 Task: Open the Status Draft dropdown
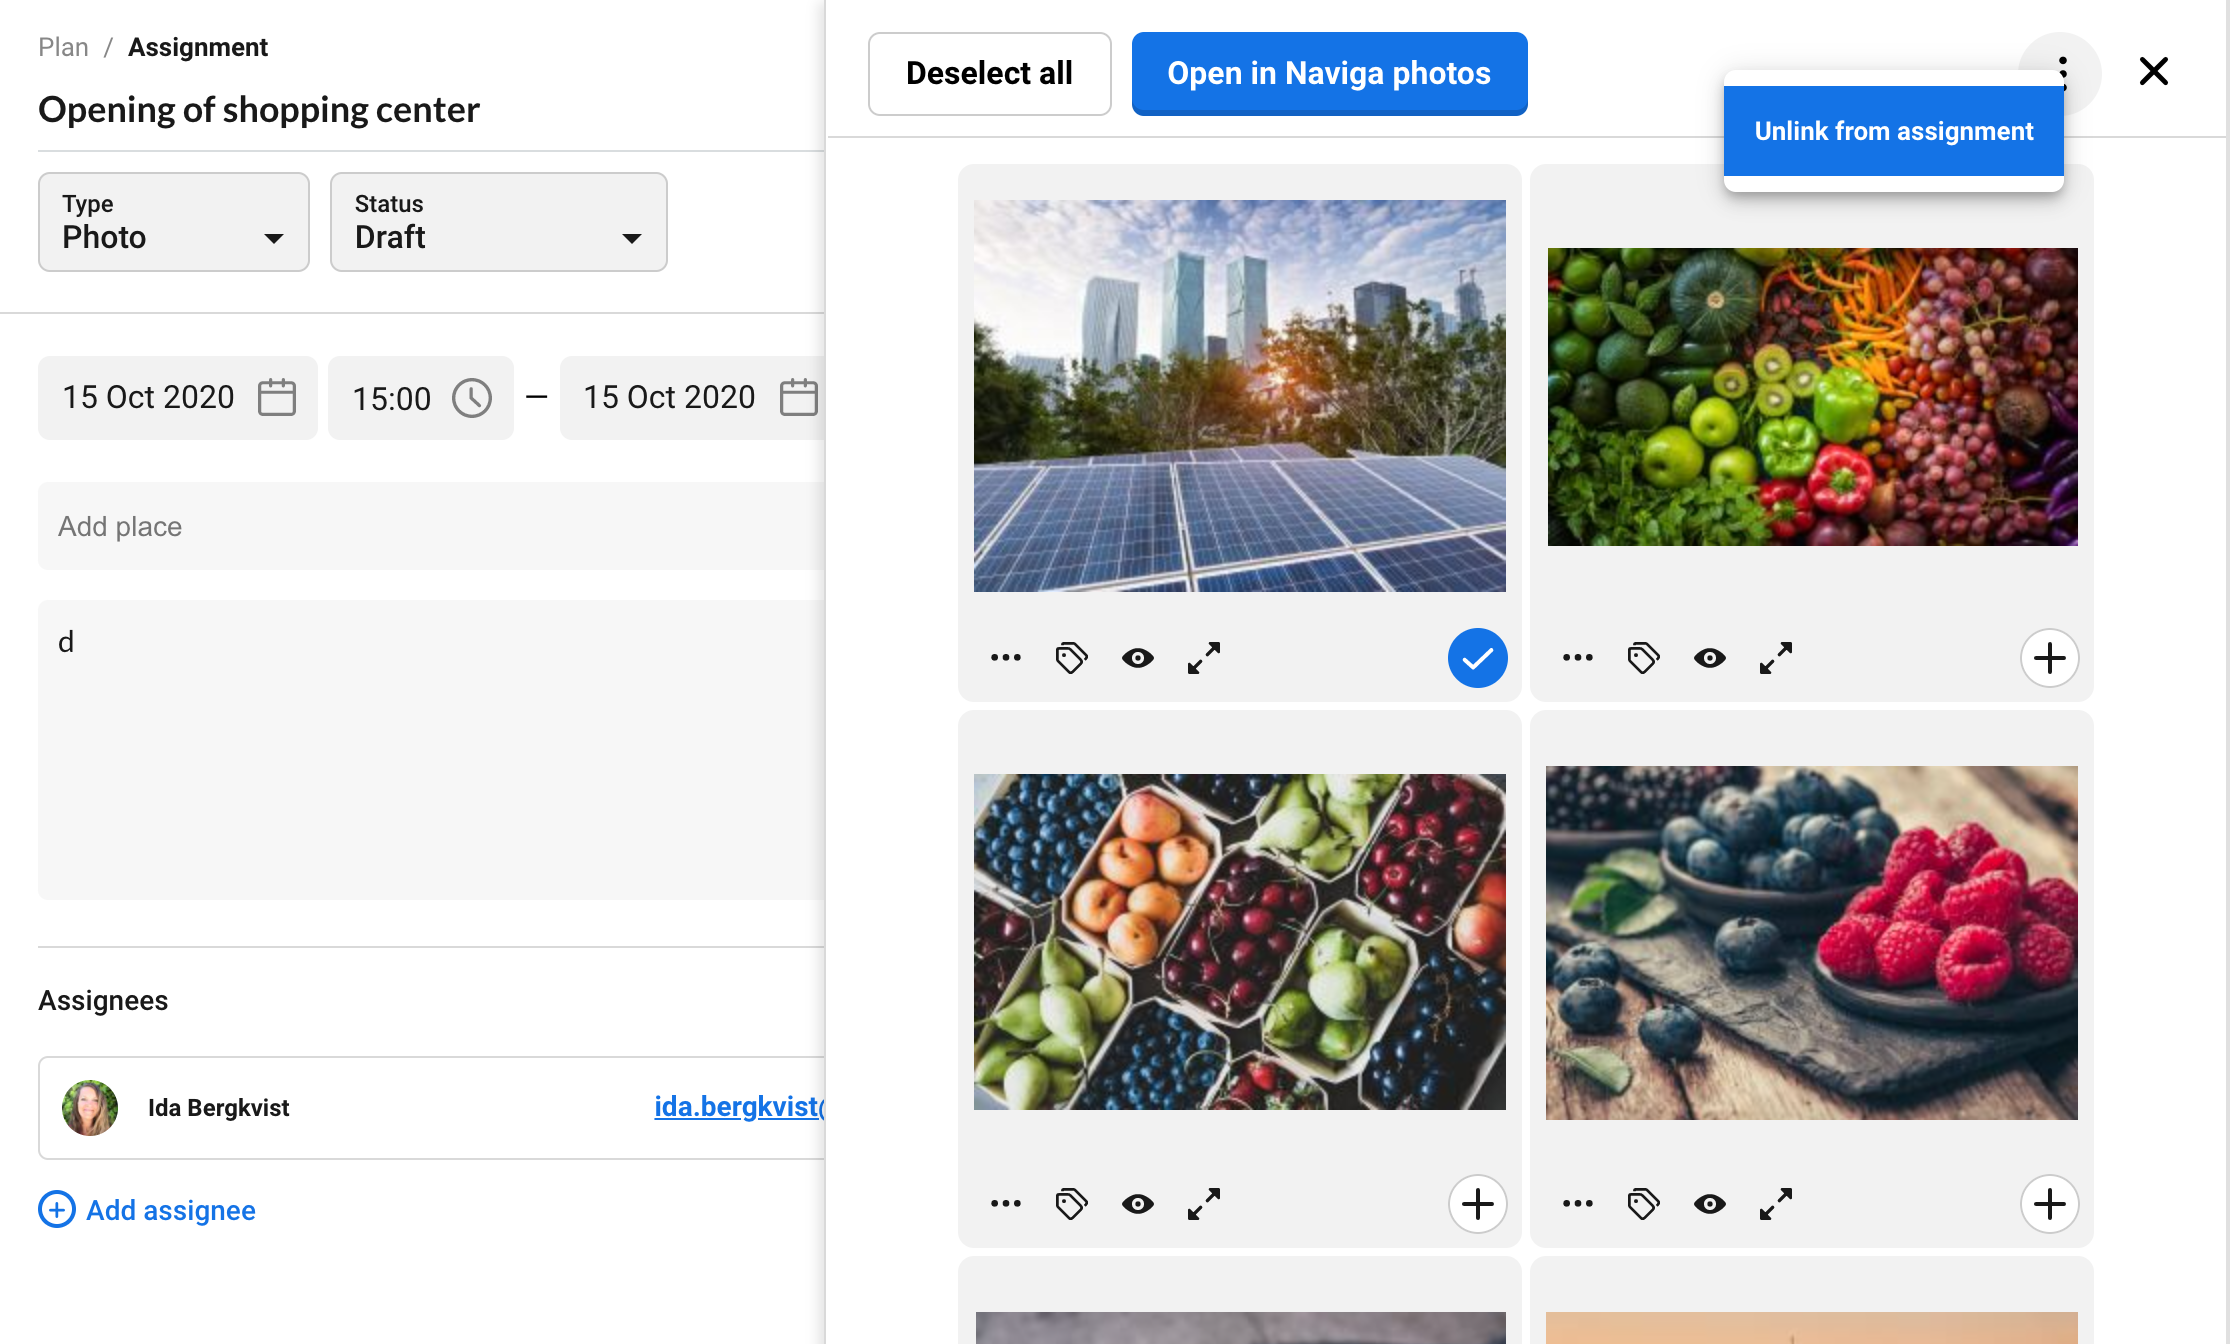click(498, 222)
